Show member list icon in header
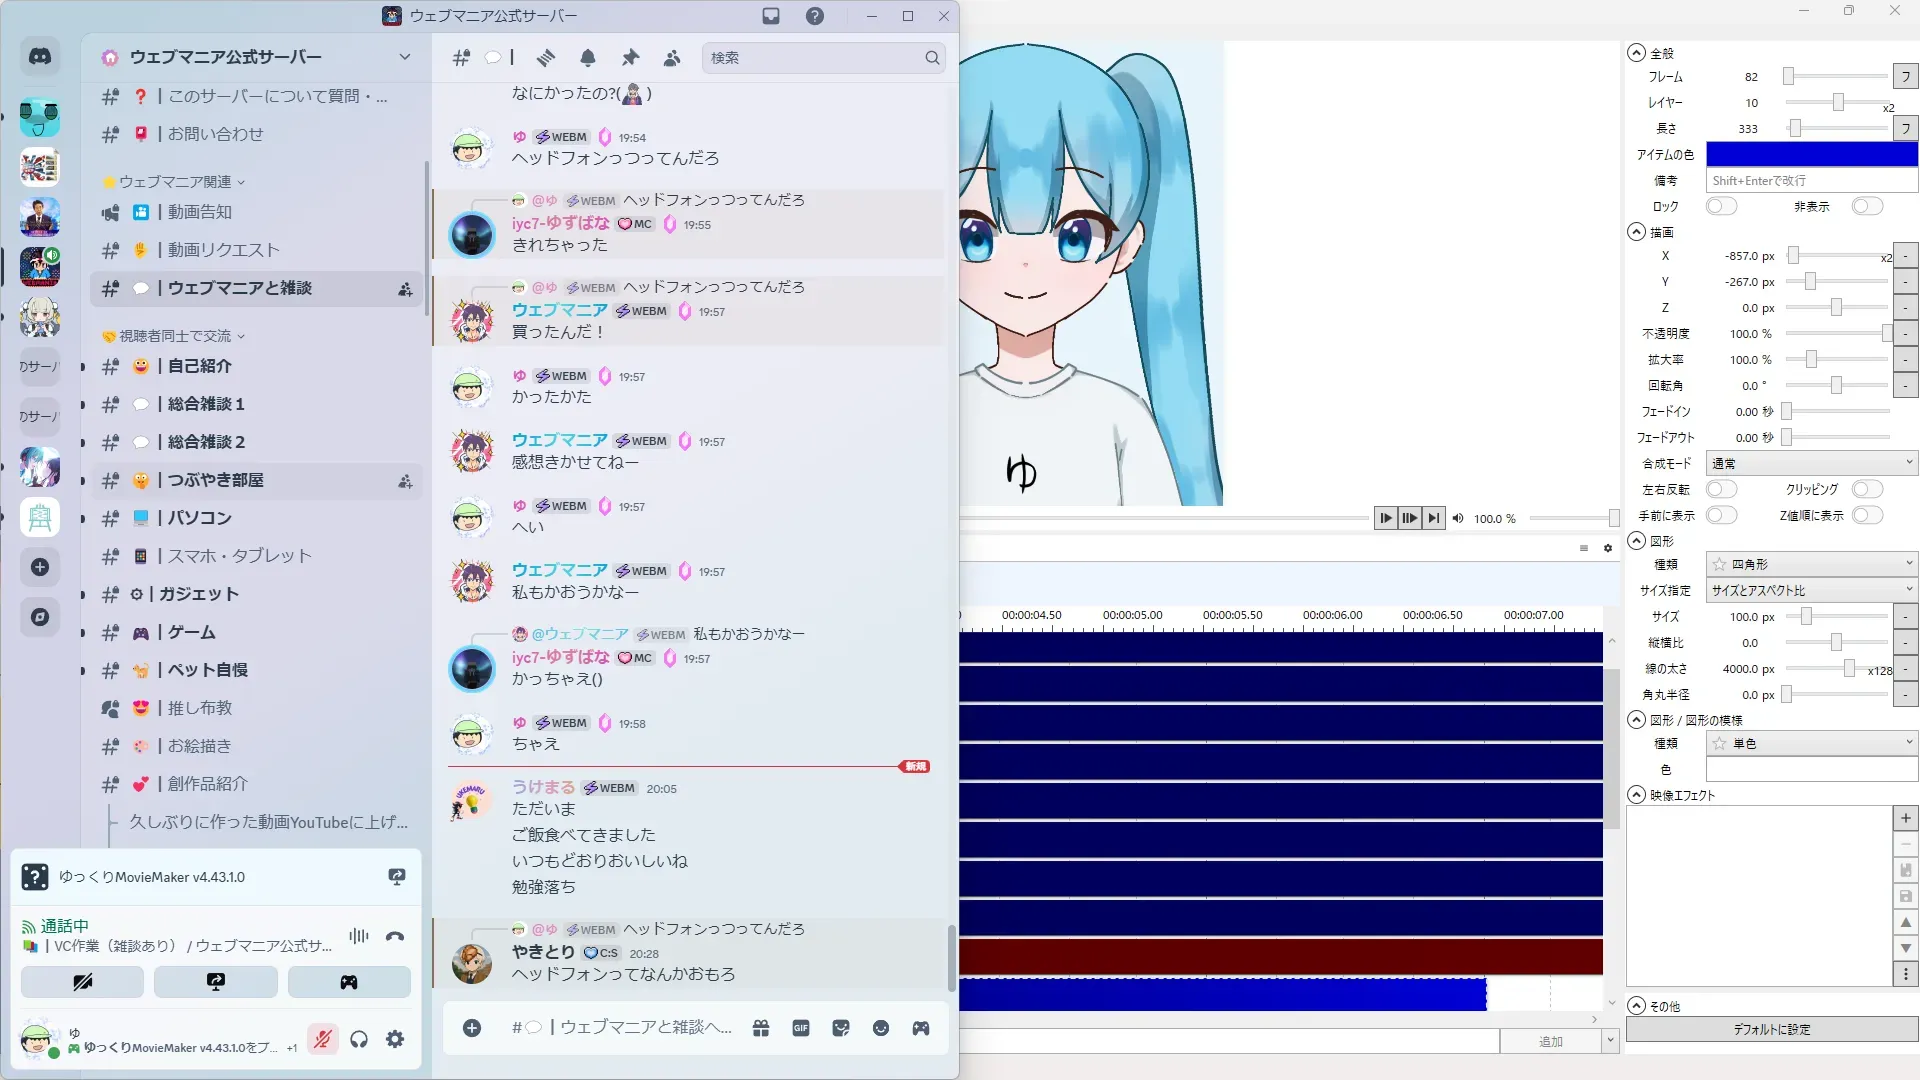 [x=672, y=58]
